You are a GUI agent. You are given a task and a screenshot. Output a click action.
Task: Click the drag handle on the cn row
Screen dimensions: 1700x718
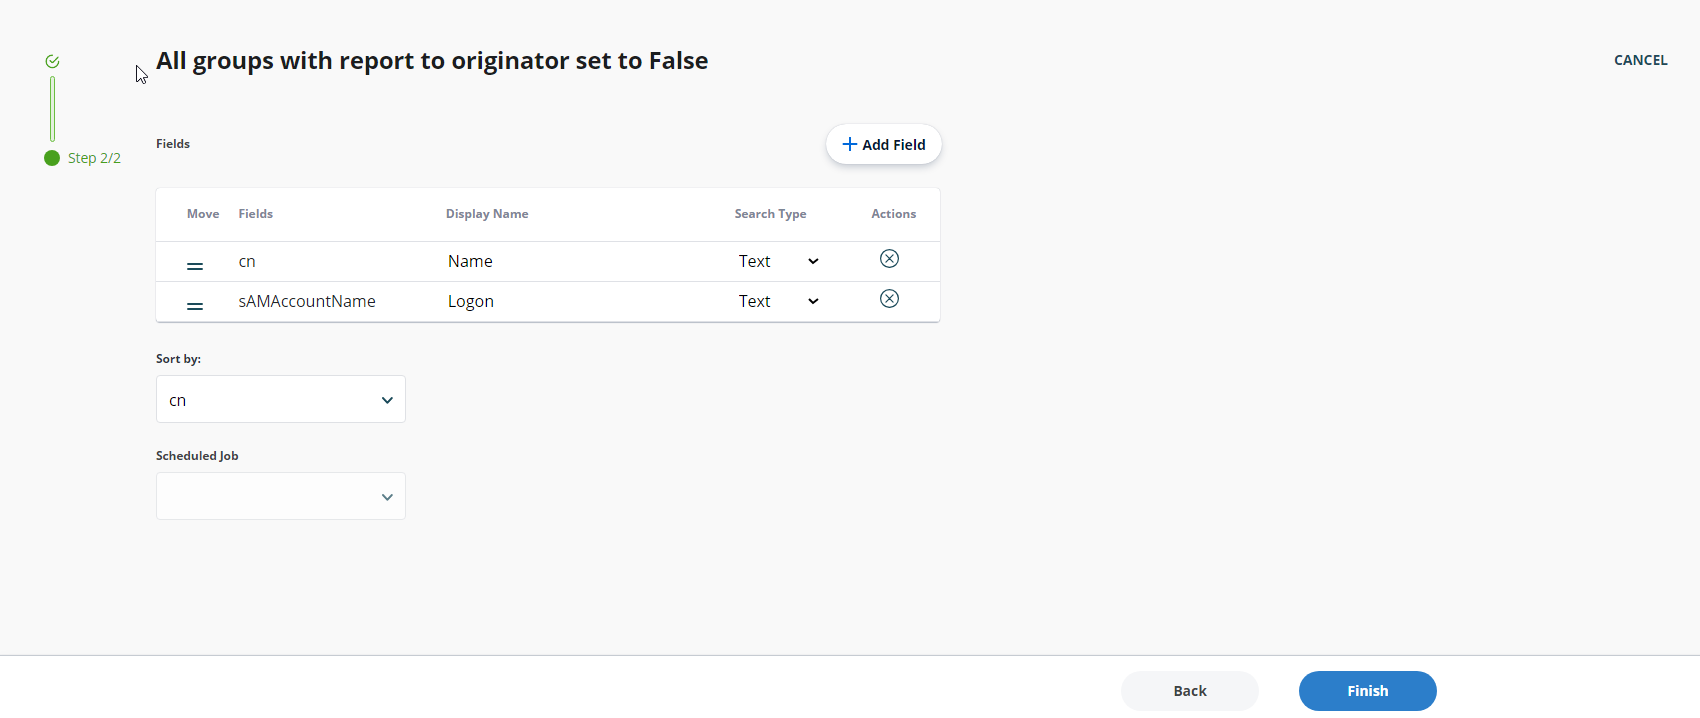194,266
